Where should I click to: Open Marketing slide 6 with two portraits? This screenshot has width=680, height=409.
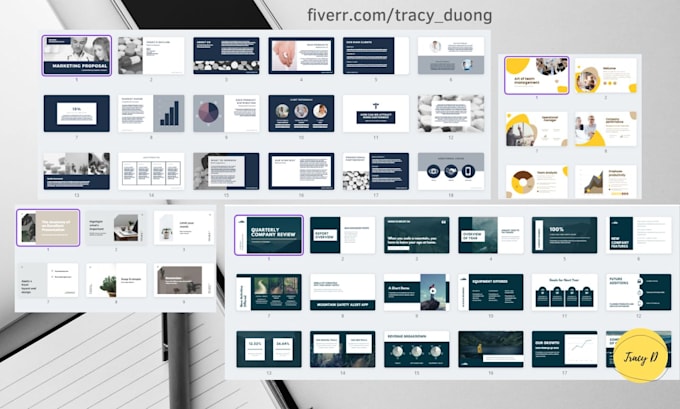(451, 56)
